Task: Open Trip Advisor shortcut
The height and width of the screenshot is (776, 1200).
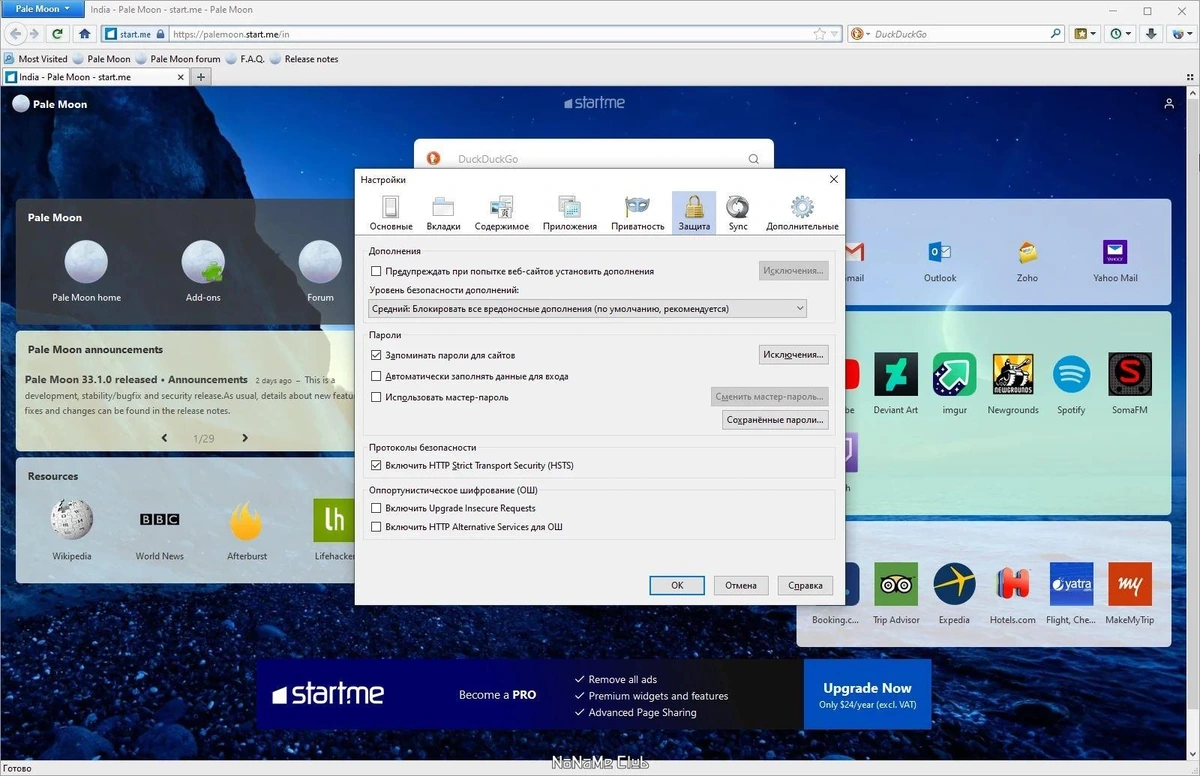Action: click(x=896, y=584)
